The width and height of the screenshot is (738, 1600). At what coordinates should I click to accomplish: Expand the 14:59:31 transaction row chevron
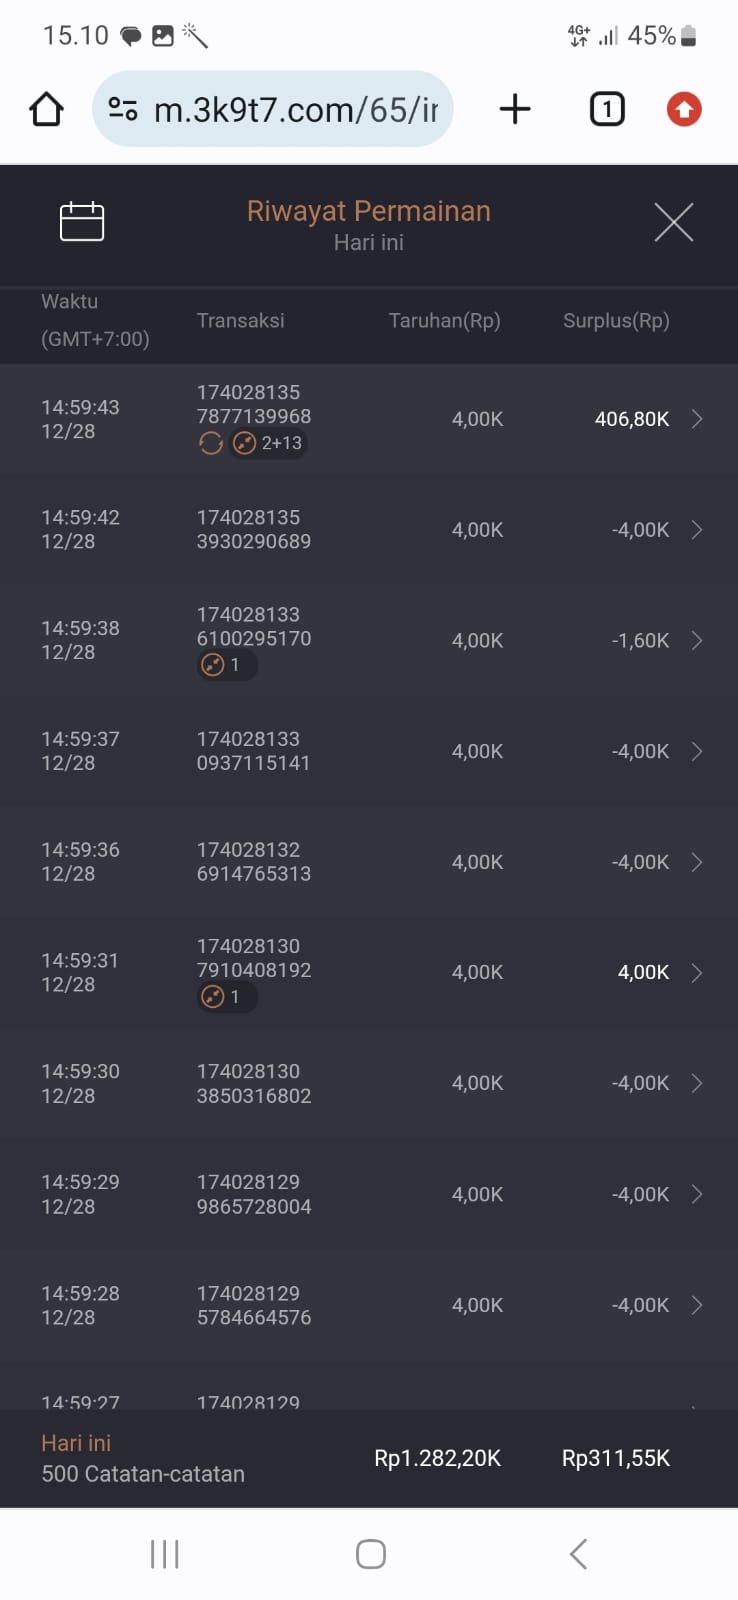click(x=697, y=972)
